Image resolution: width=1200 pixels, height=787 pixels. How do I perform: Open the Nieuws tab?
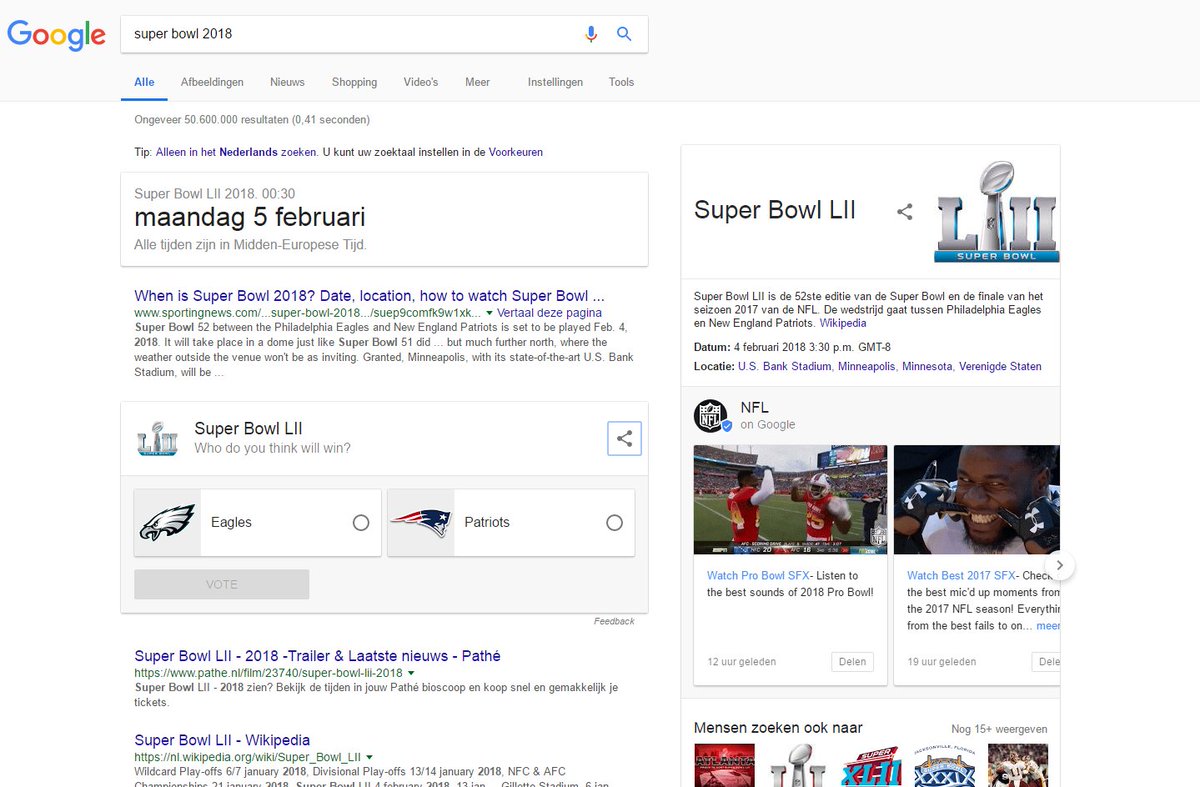point(287,82)
